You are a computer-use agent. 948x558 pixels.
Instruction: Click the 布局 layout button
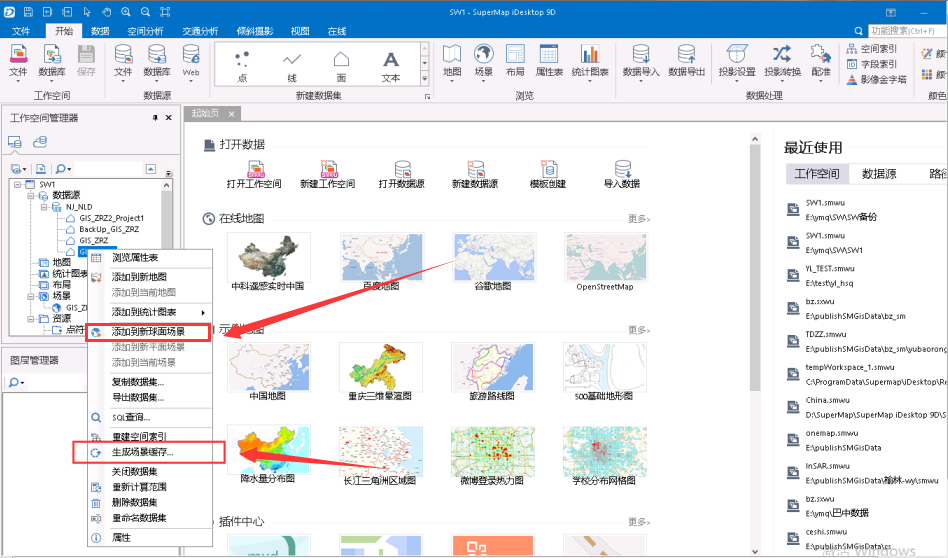click(515, 62)
